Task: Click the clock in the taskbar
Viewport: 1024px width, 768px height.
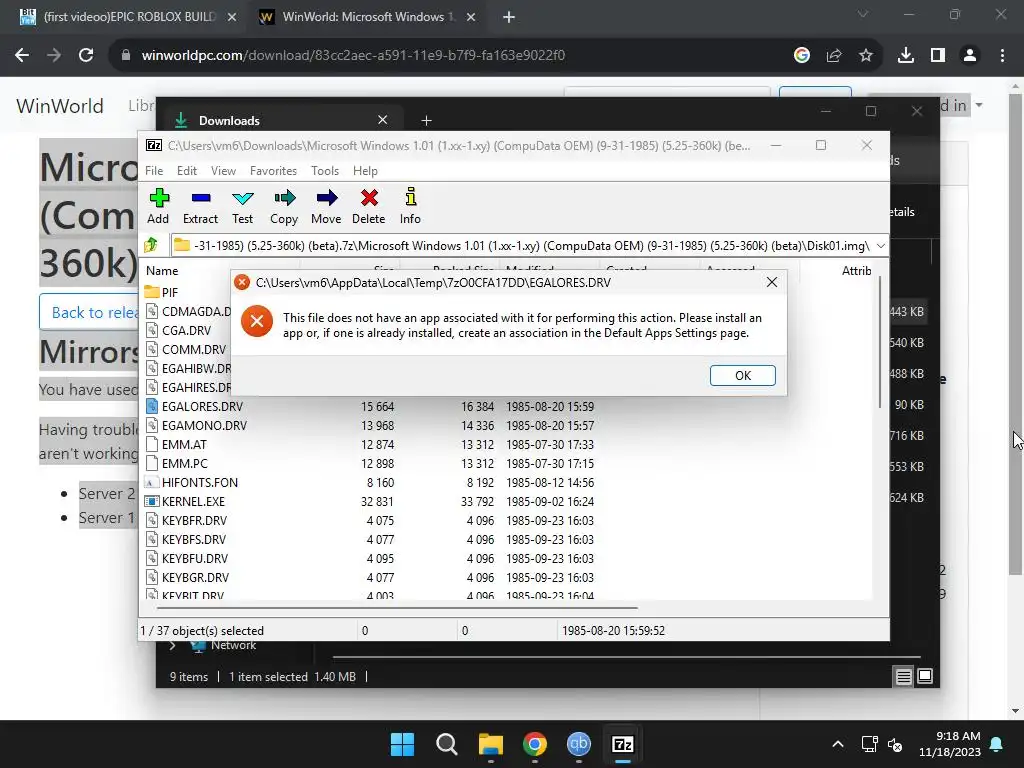Action: coord(949,744)
